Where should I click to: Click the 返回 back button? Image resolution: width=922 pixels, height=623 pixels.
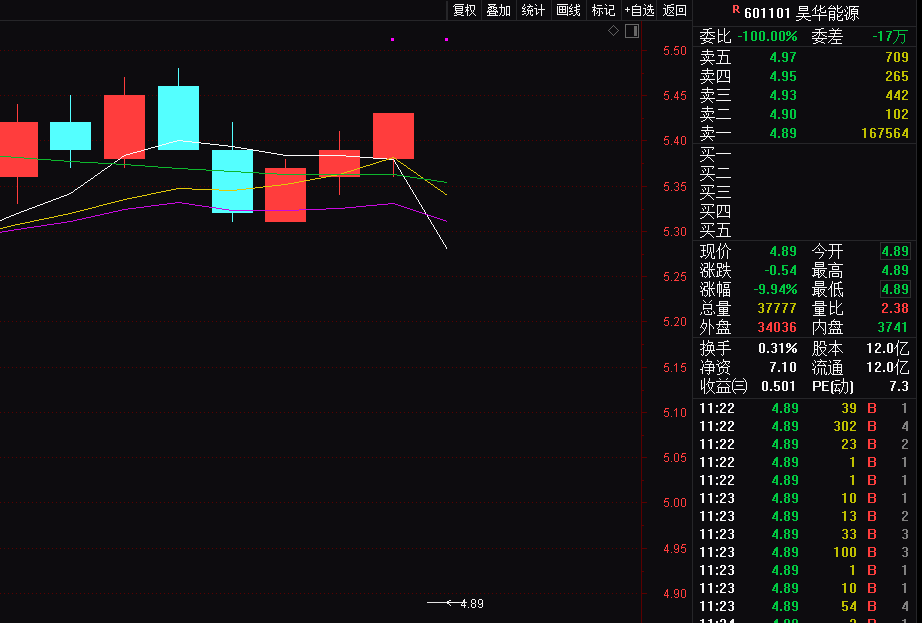coord(674,10)
